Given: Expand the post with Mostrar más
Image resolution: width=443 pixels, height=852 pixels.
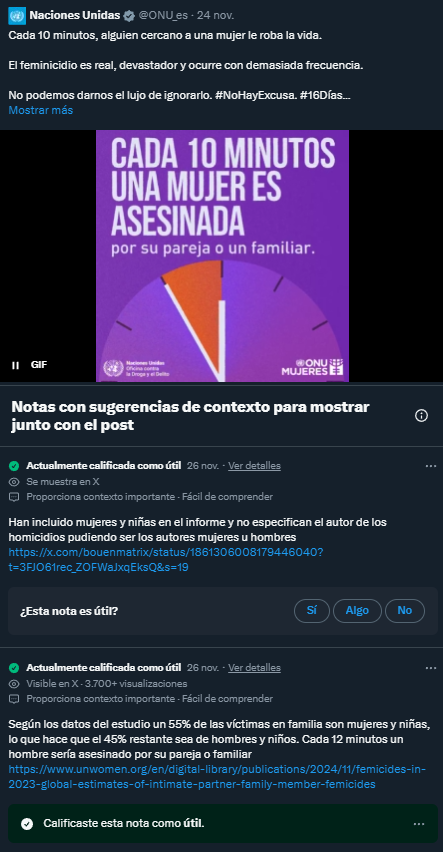Looking at the screenshot, I should pos(41,110).
